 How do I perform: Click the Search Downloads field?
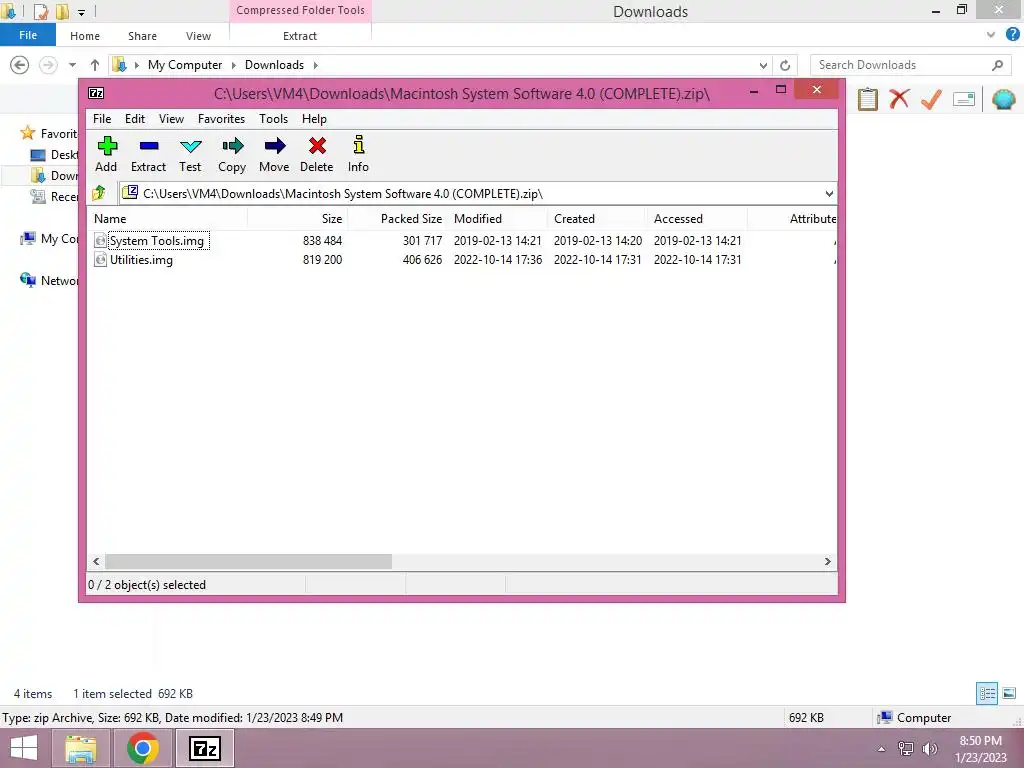pos(908,65)
